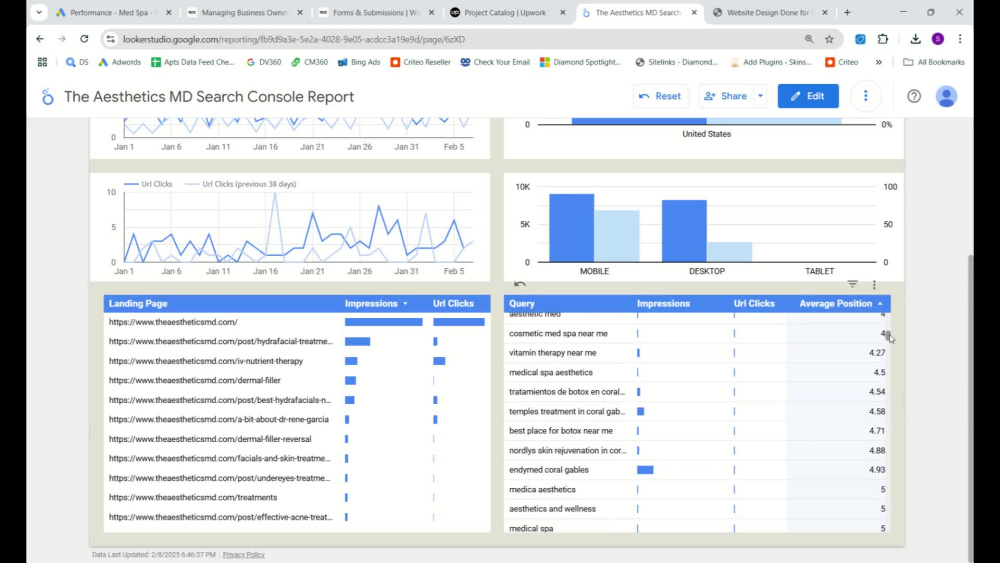The image size is (1000, 563).
Task: Open the Bing Ads bookmark
Action: pos(359,62)
